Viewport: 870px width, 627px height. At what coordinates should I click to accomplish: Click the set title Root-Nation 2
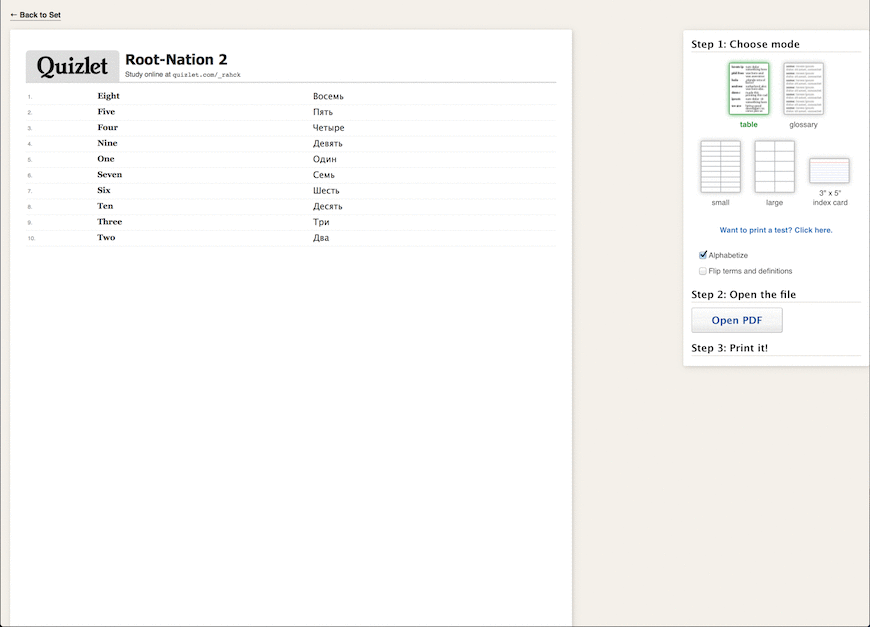pos(176,59)
